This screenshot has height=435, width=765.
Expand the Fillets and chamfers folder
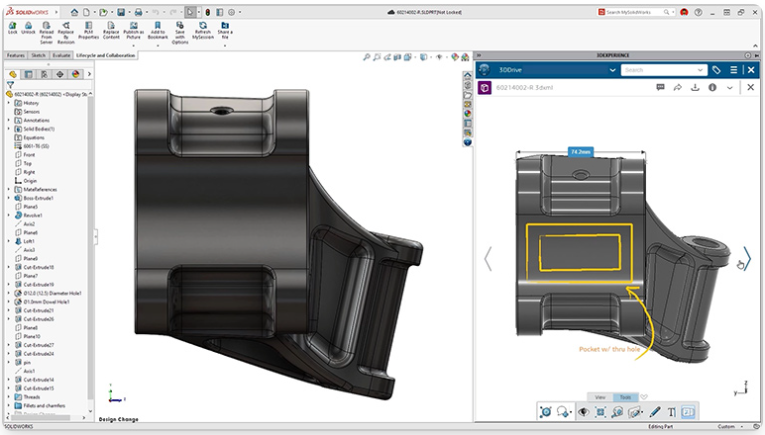(8, 405)
